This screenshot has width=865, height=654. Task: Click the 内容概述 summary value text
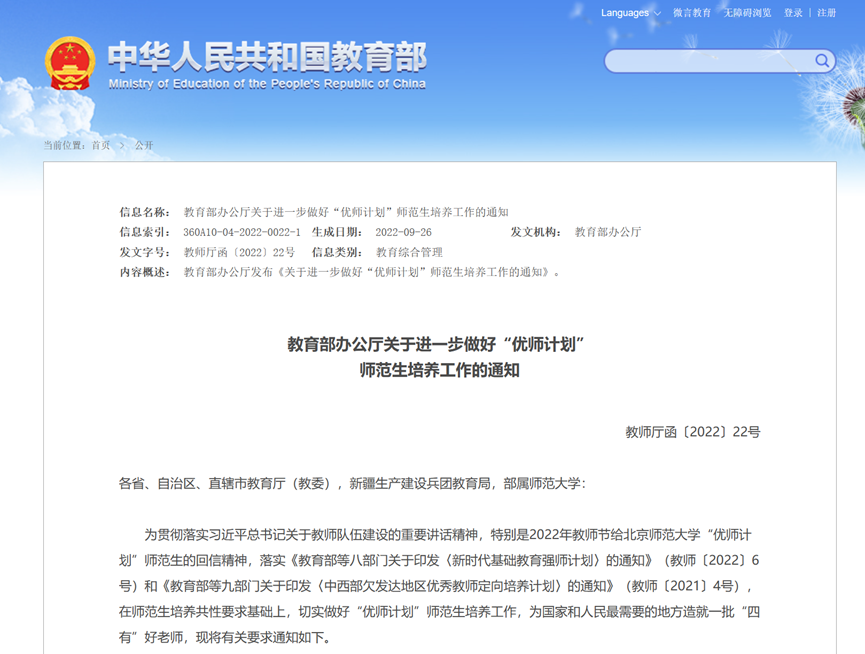tap(371, 272)
